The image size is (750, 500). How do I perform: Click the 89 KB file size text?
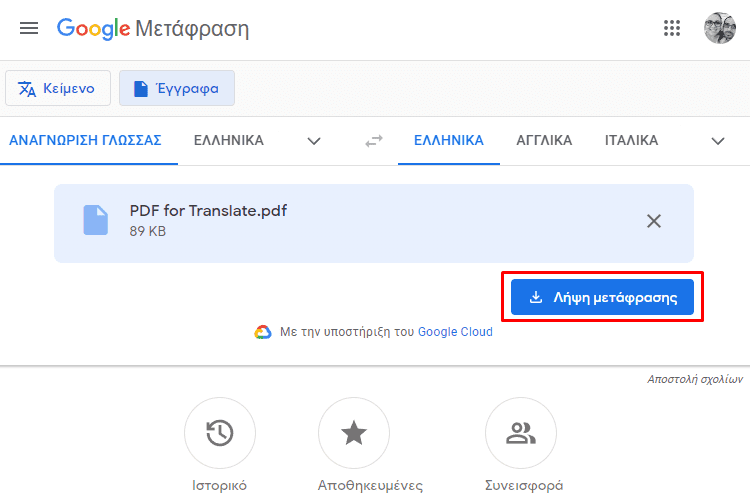(x=148, y=231)
